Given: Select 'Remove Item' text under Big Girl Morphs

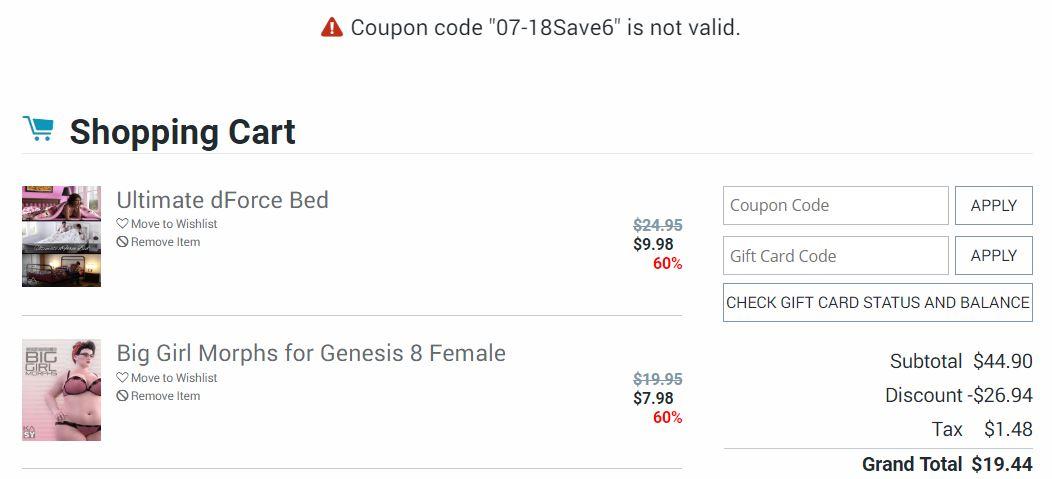Looking at the screenshot, I should click(165, 396).
